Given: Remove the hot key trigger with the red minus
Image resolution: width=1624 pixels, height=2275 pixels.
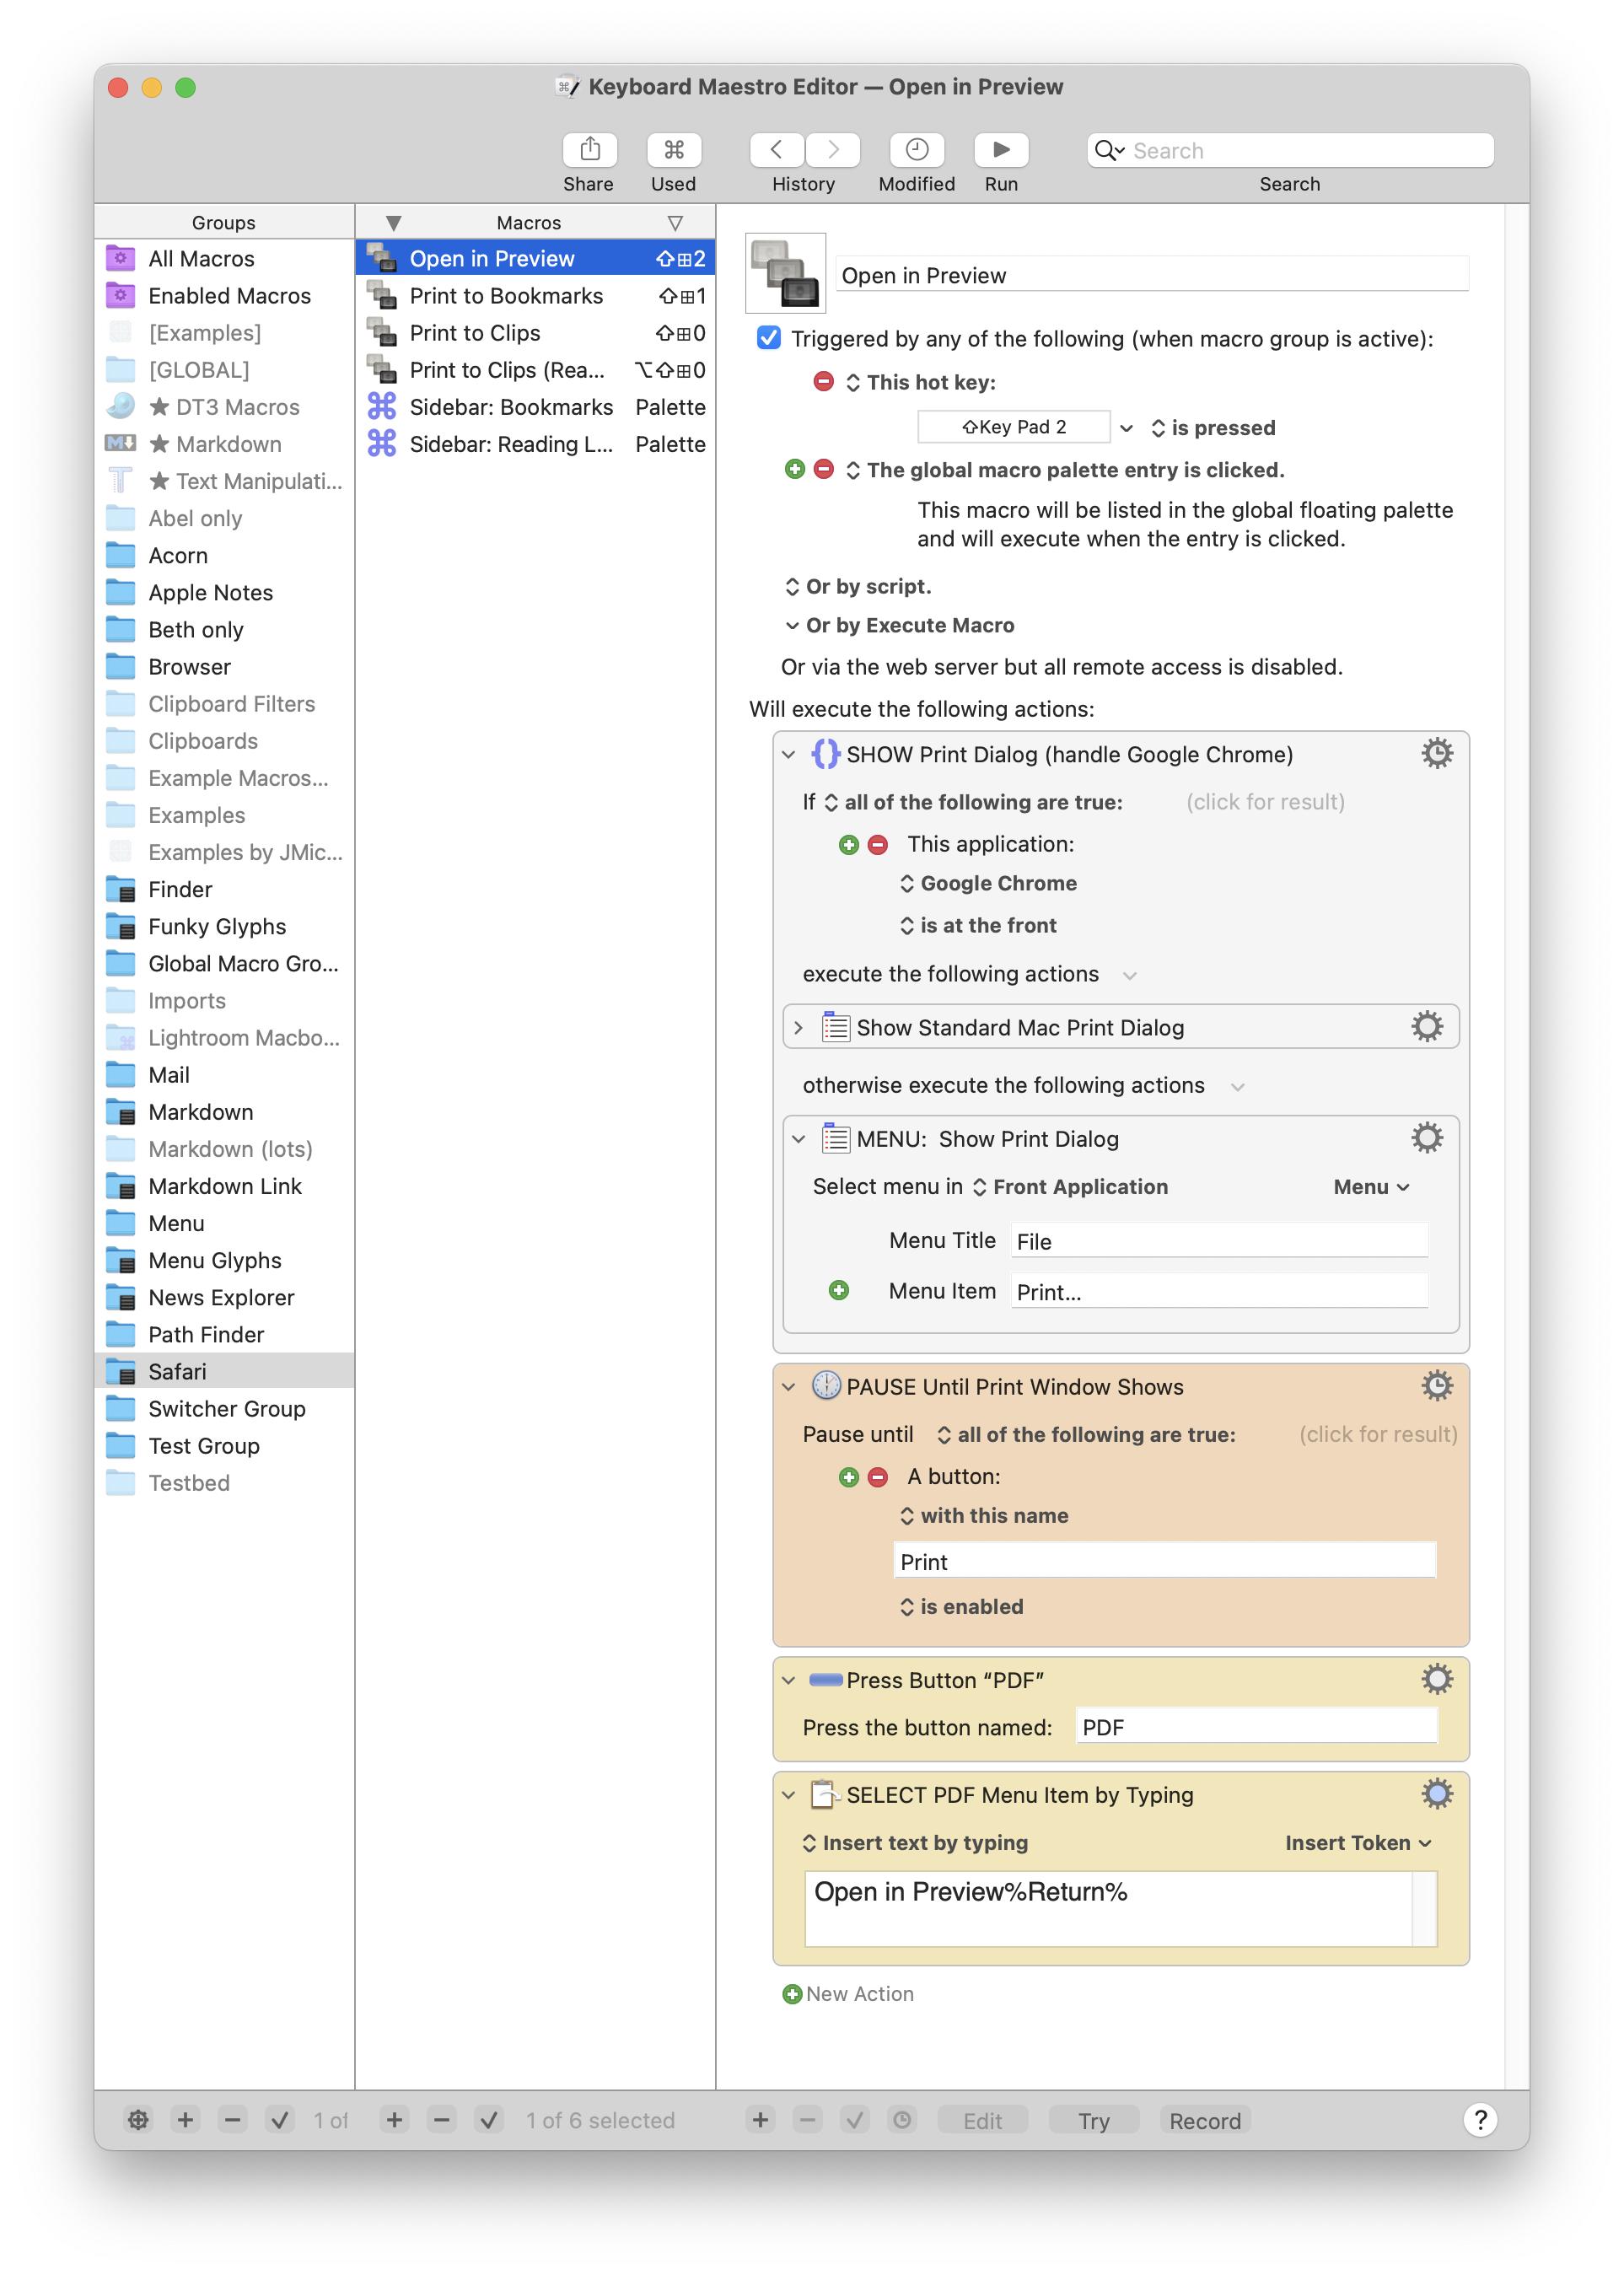Looking at the screenshot, I should 823,381.
